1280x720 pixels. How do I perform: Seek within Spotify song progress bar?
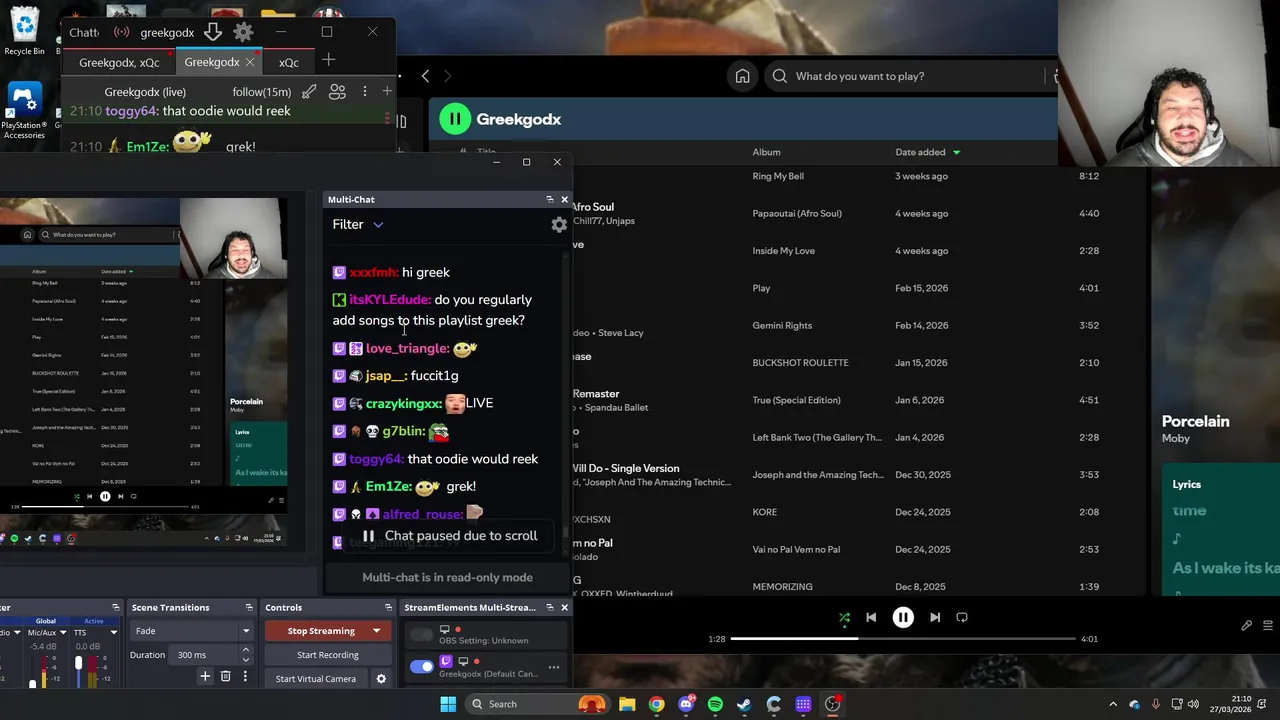point(903,639)
